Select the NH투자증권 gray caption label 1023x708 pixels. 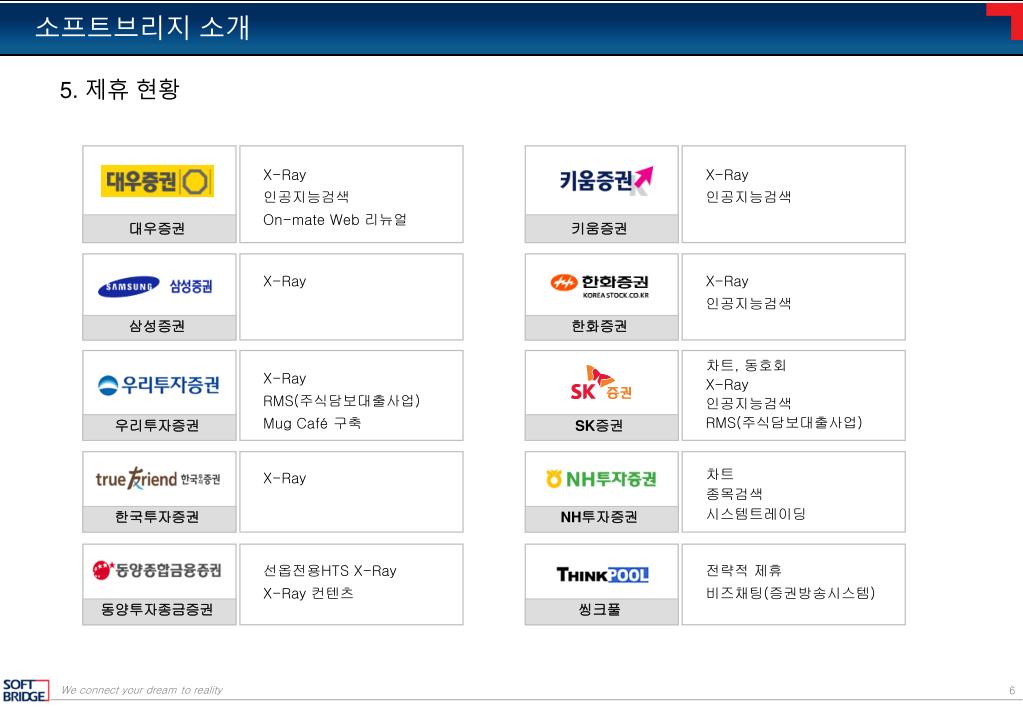(x=602, y=518)
